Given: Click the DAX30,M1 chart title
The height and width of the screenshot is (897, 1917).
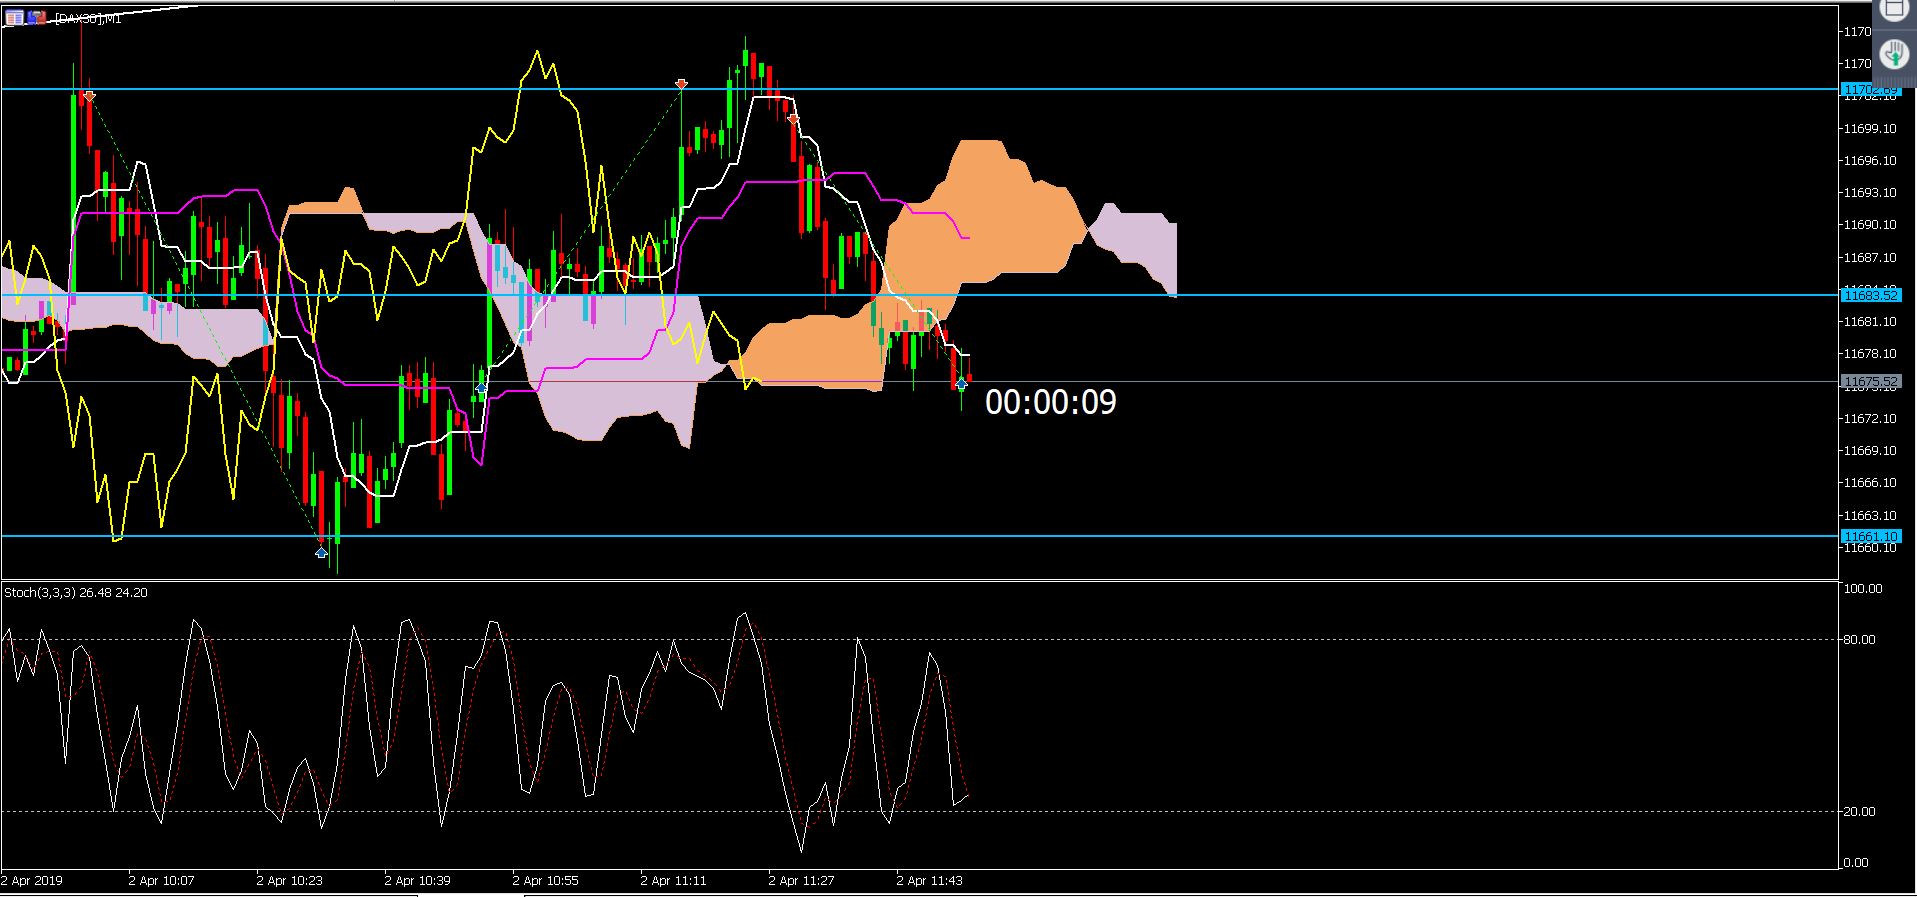Looking at the screenshot, I should 88,18.
